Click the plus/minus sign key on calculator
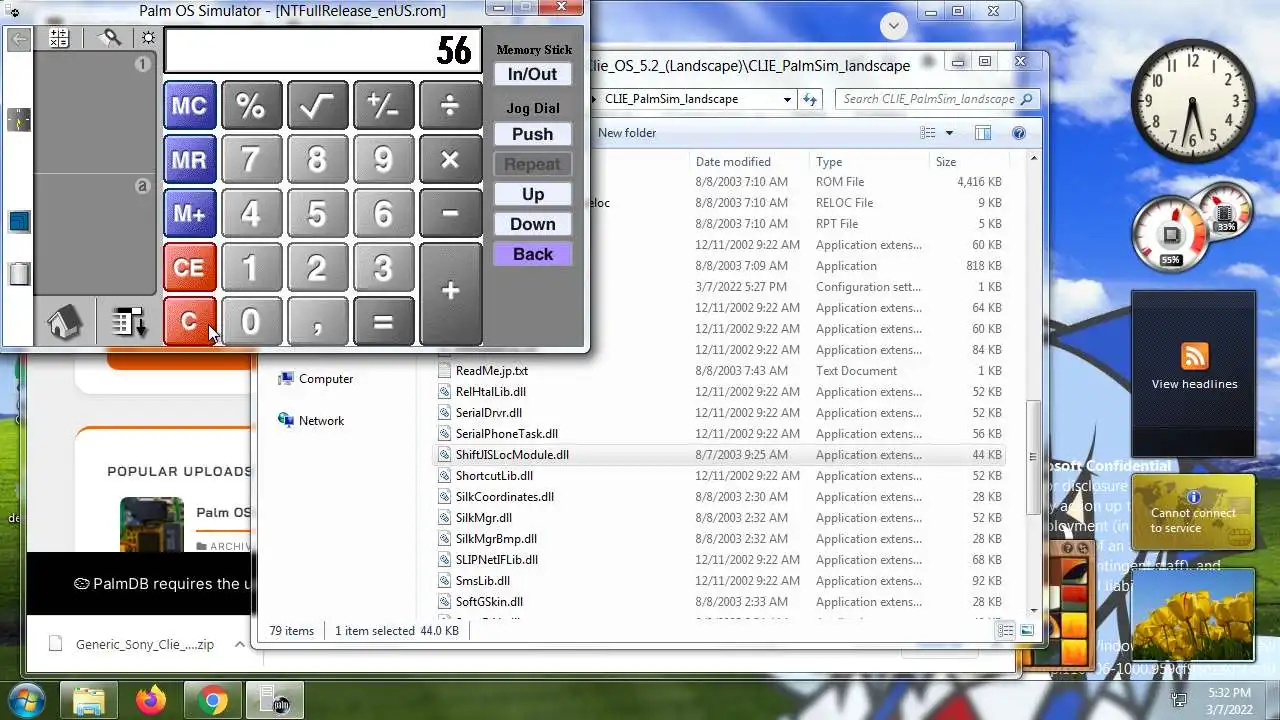 [383, 105]
